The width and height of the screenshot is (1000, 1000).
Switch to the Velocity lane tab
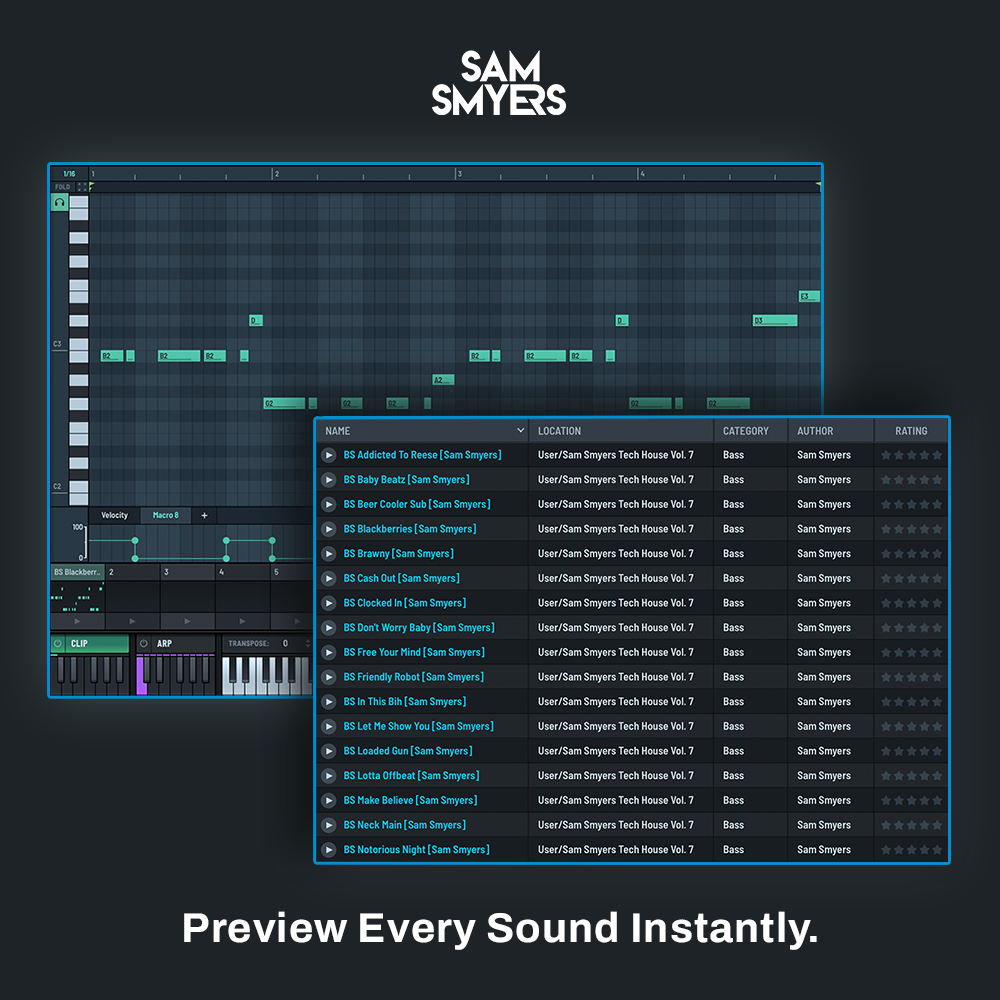[x=115, y=515]
